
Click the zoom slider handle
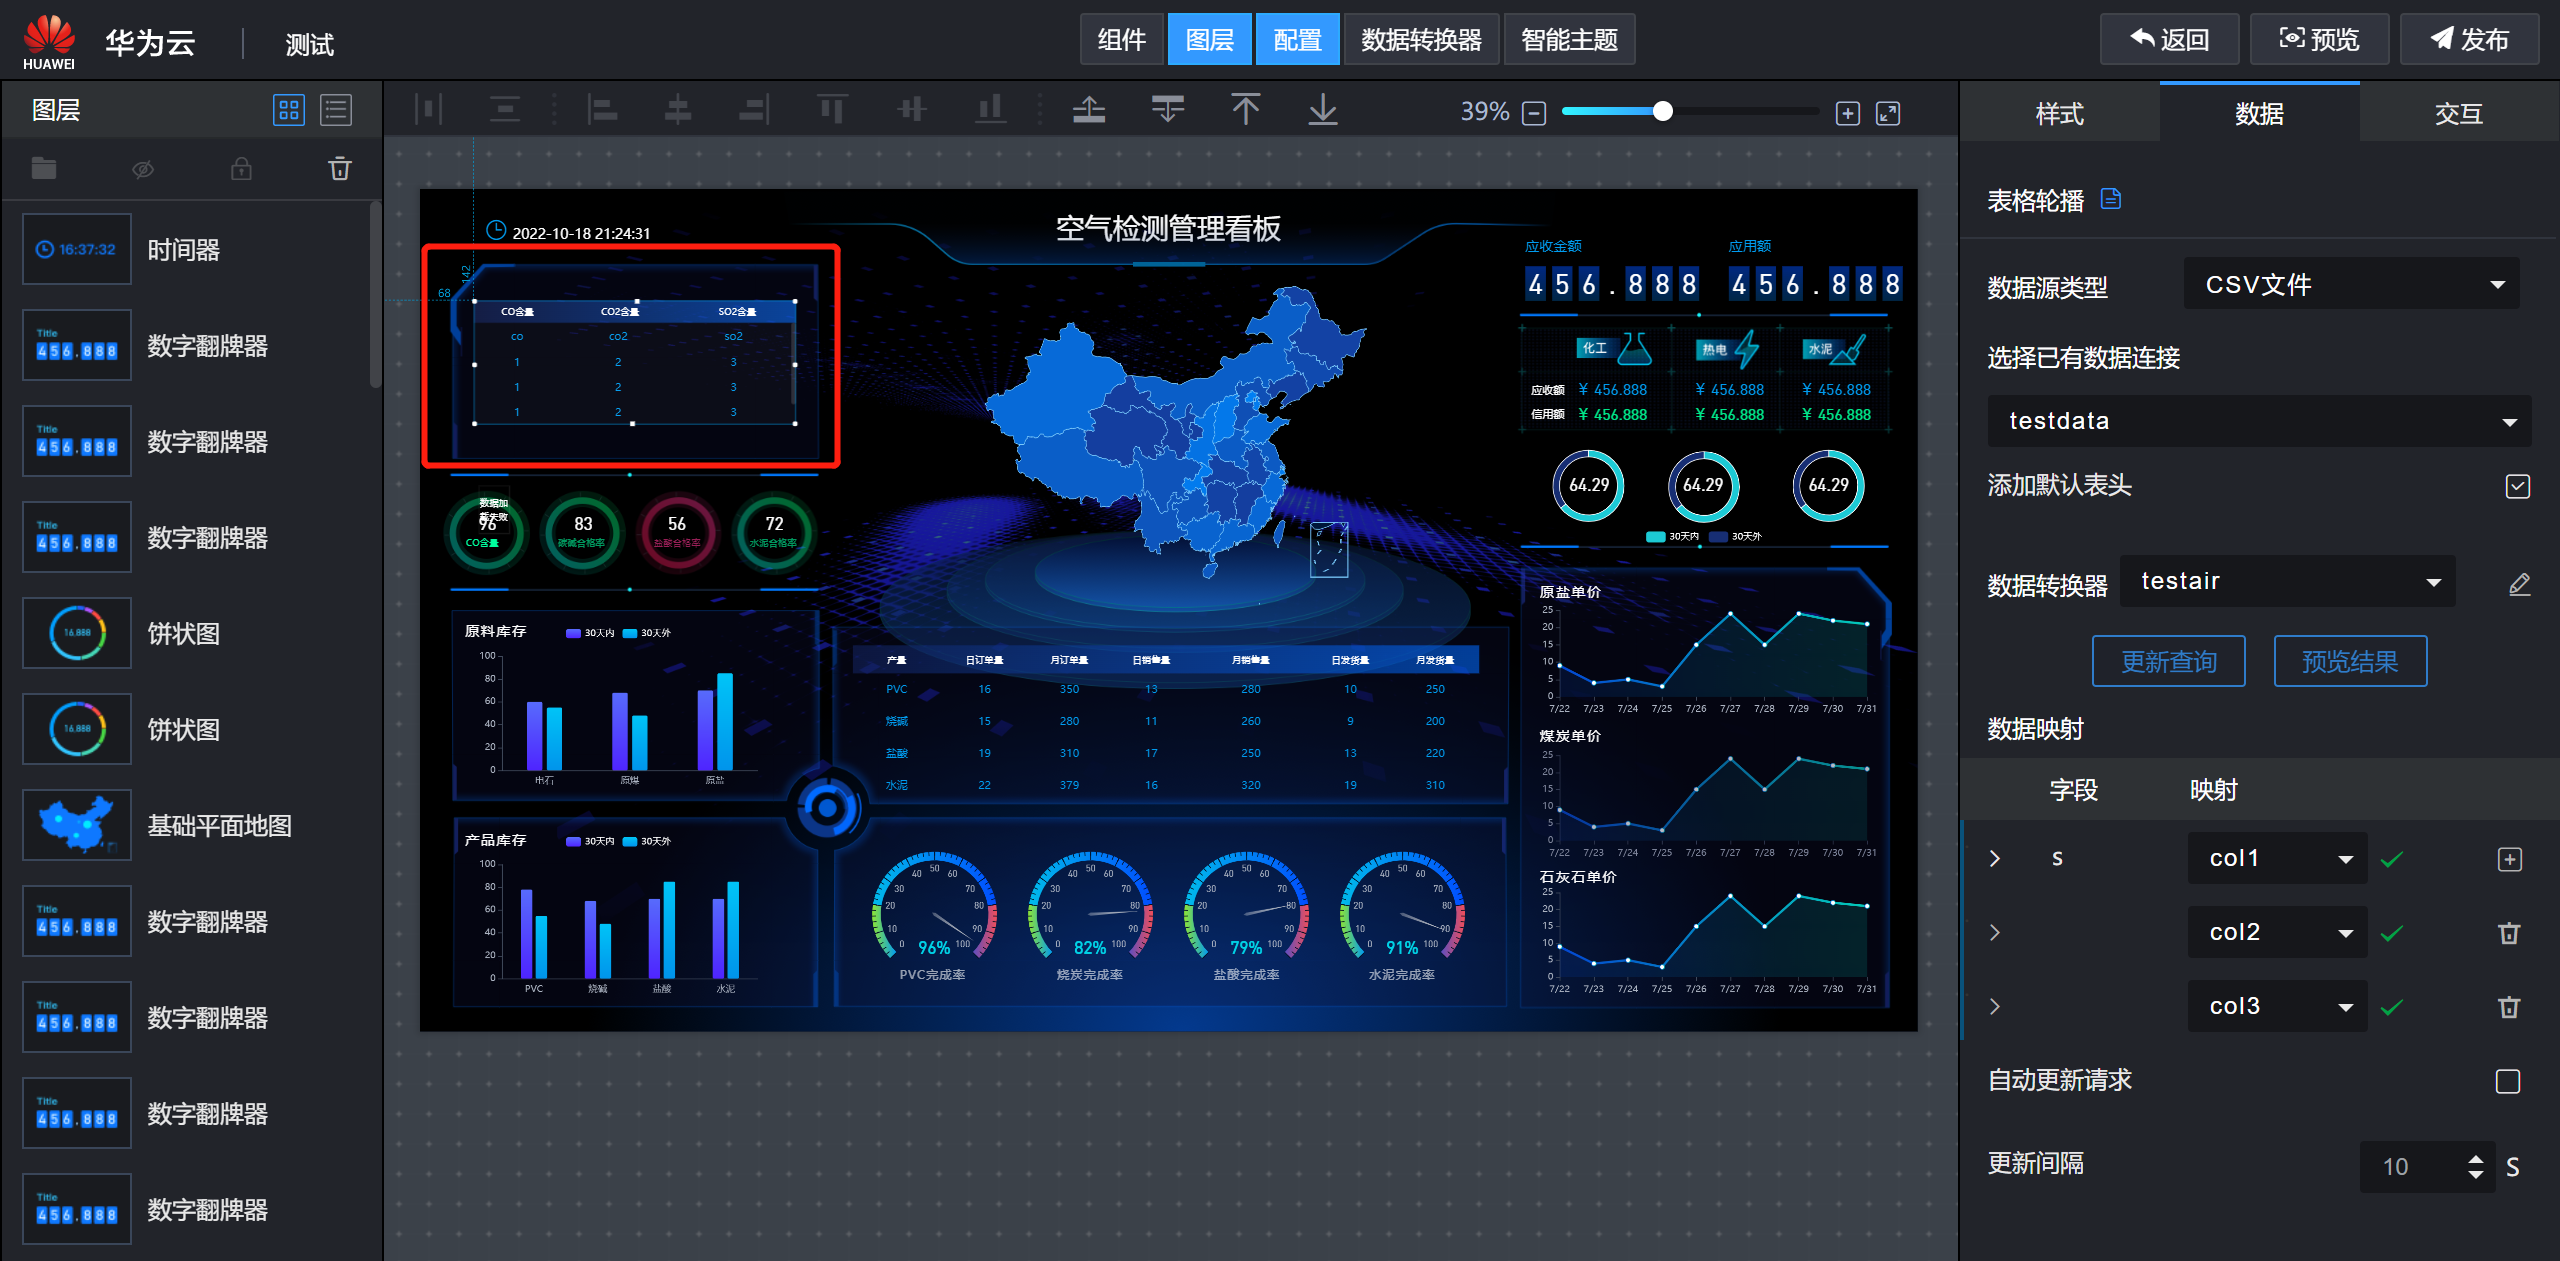pos(1662,111)
